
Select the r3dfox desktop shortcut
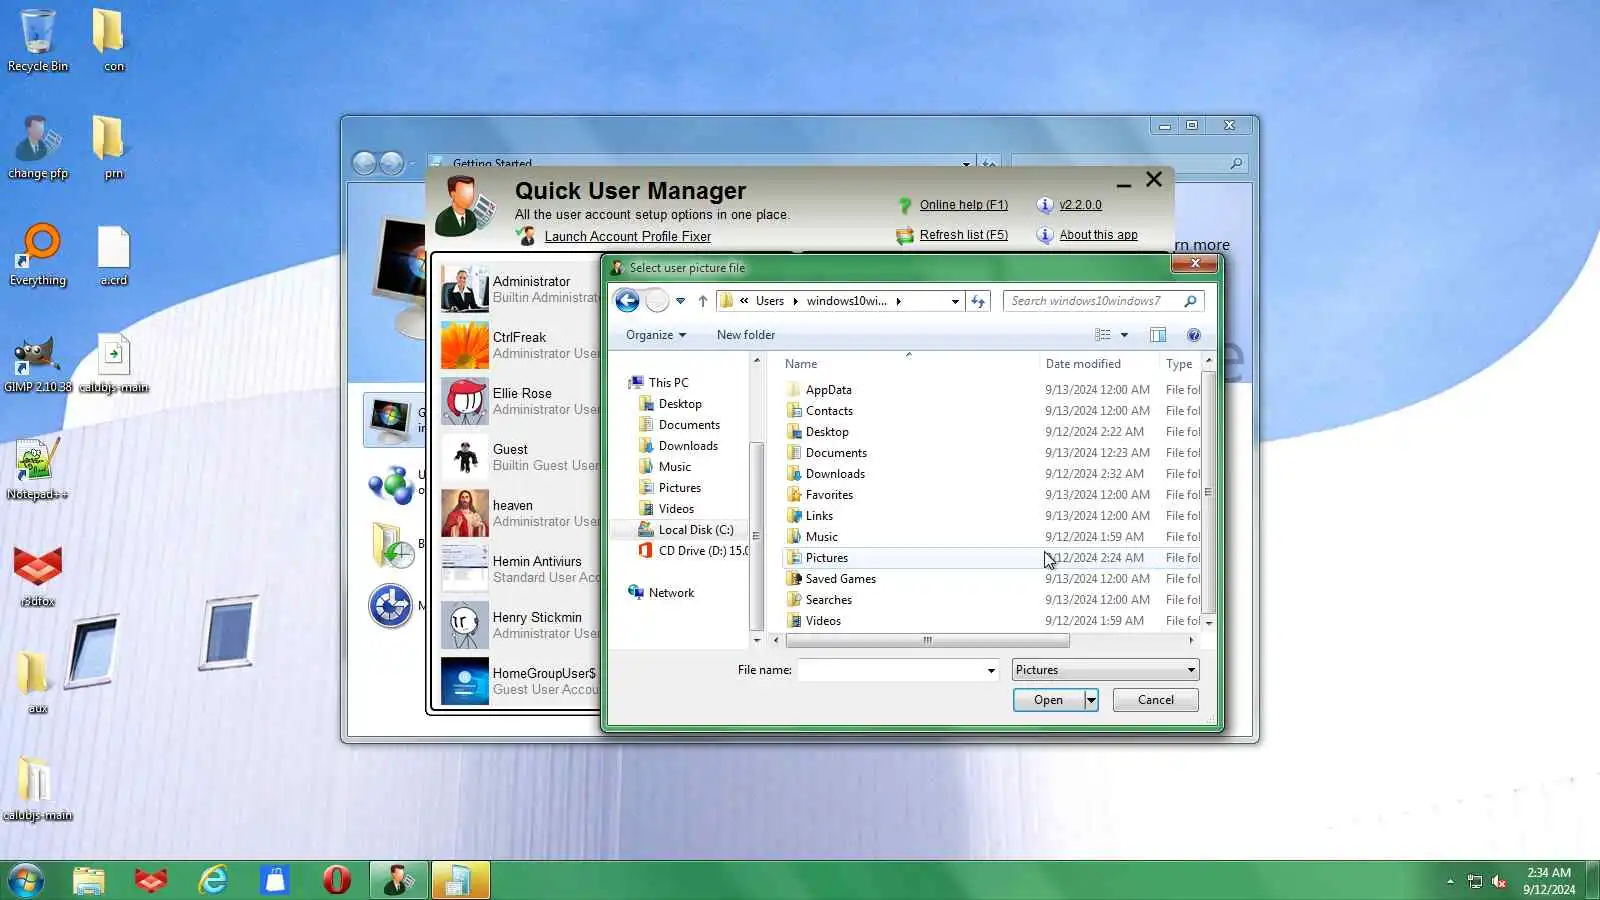[38, 575]
